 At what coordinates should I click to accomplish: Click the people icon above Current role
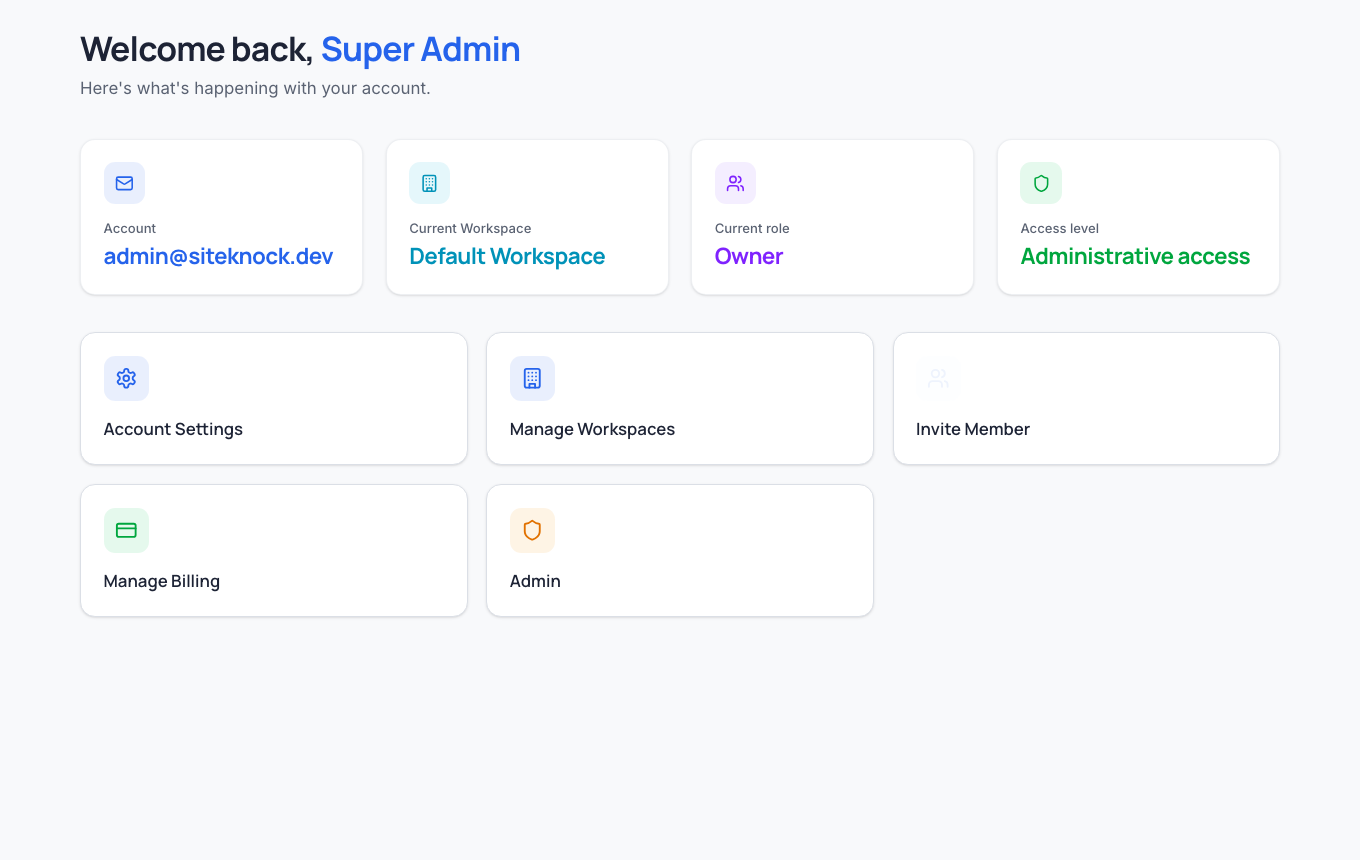tap(735, 183)
